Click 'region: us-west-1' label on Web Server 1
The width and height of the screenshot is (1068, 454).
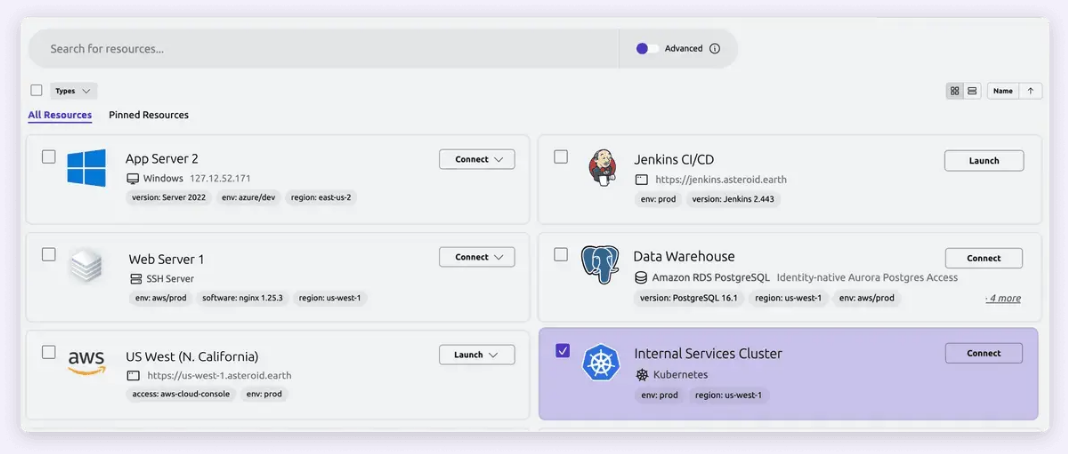pos(330,298)
